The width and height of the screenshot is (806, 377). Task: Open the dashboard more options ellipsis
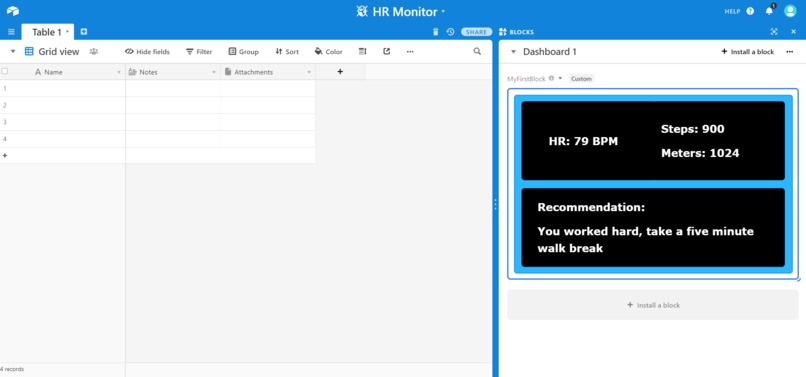point(790,52)
